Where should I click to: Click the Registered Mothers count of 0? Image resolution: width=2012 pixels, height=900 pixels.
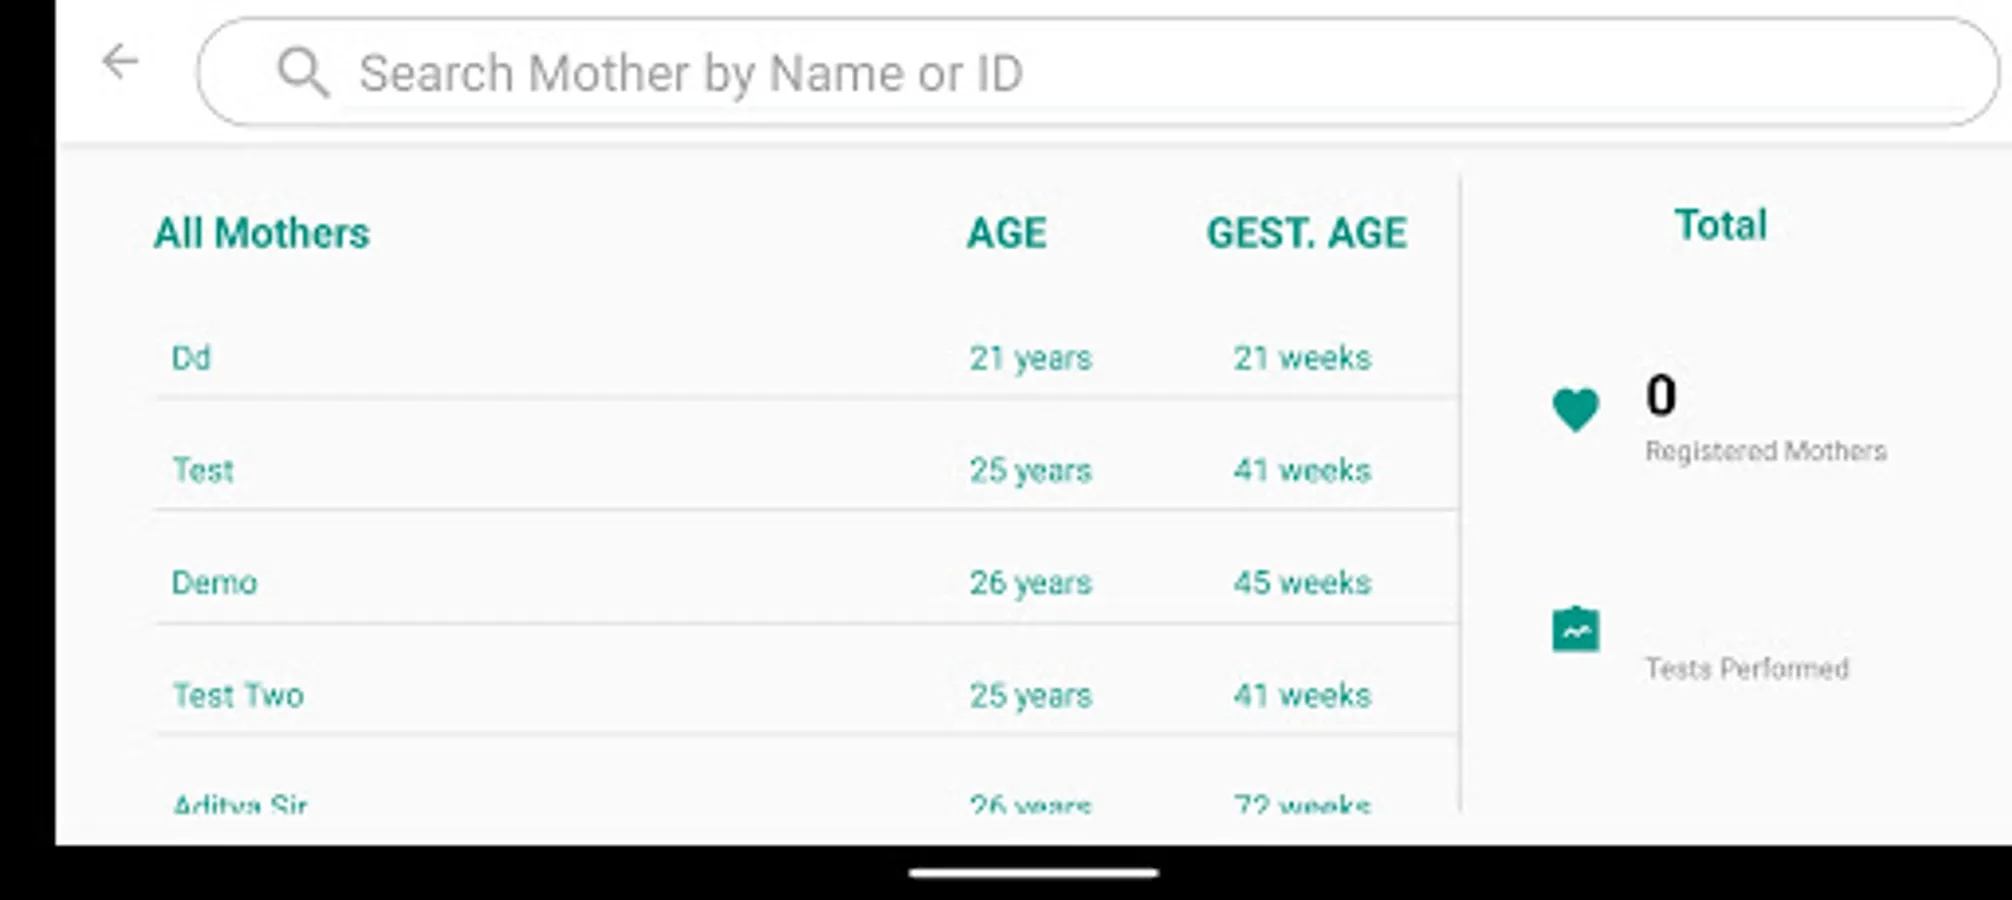tap(1661, 395)
